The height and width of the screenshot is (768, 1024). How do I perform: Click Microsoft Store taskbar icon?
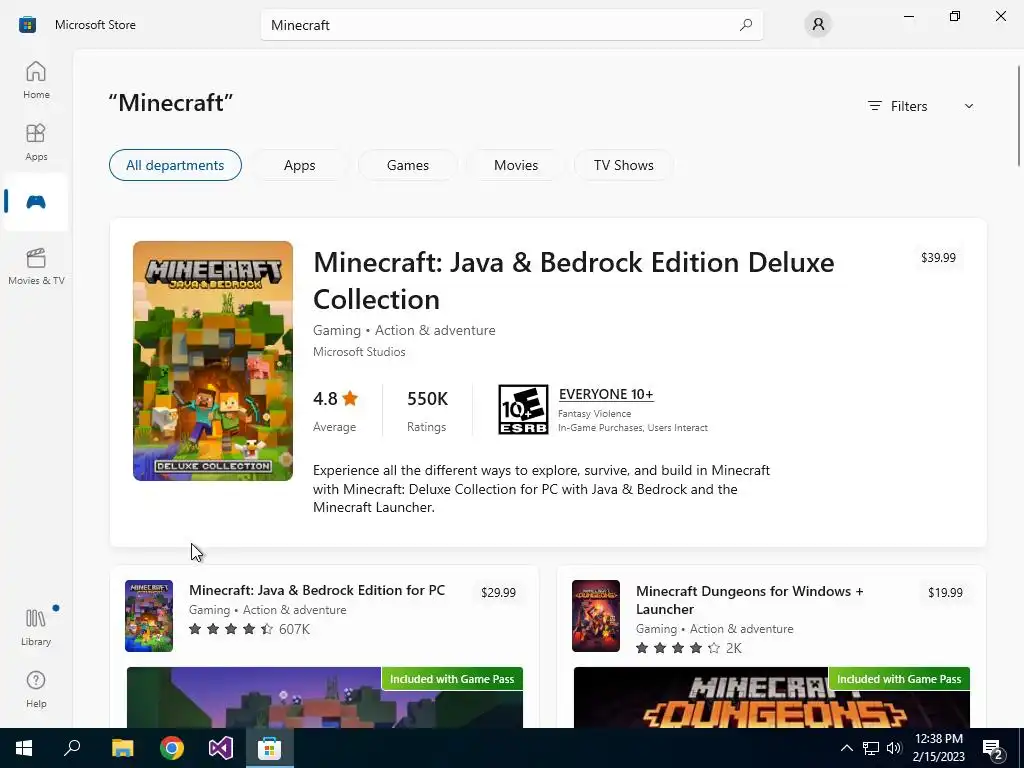click(x=269, y=748)
